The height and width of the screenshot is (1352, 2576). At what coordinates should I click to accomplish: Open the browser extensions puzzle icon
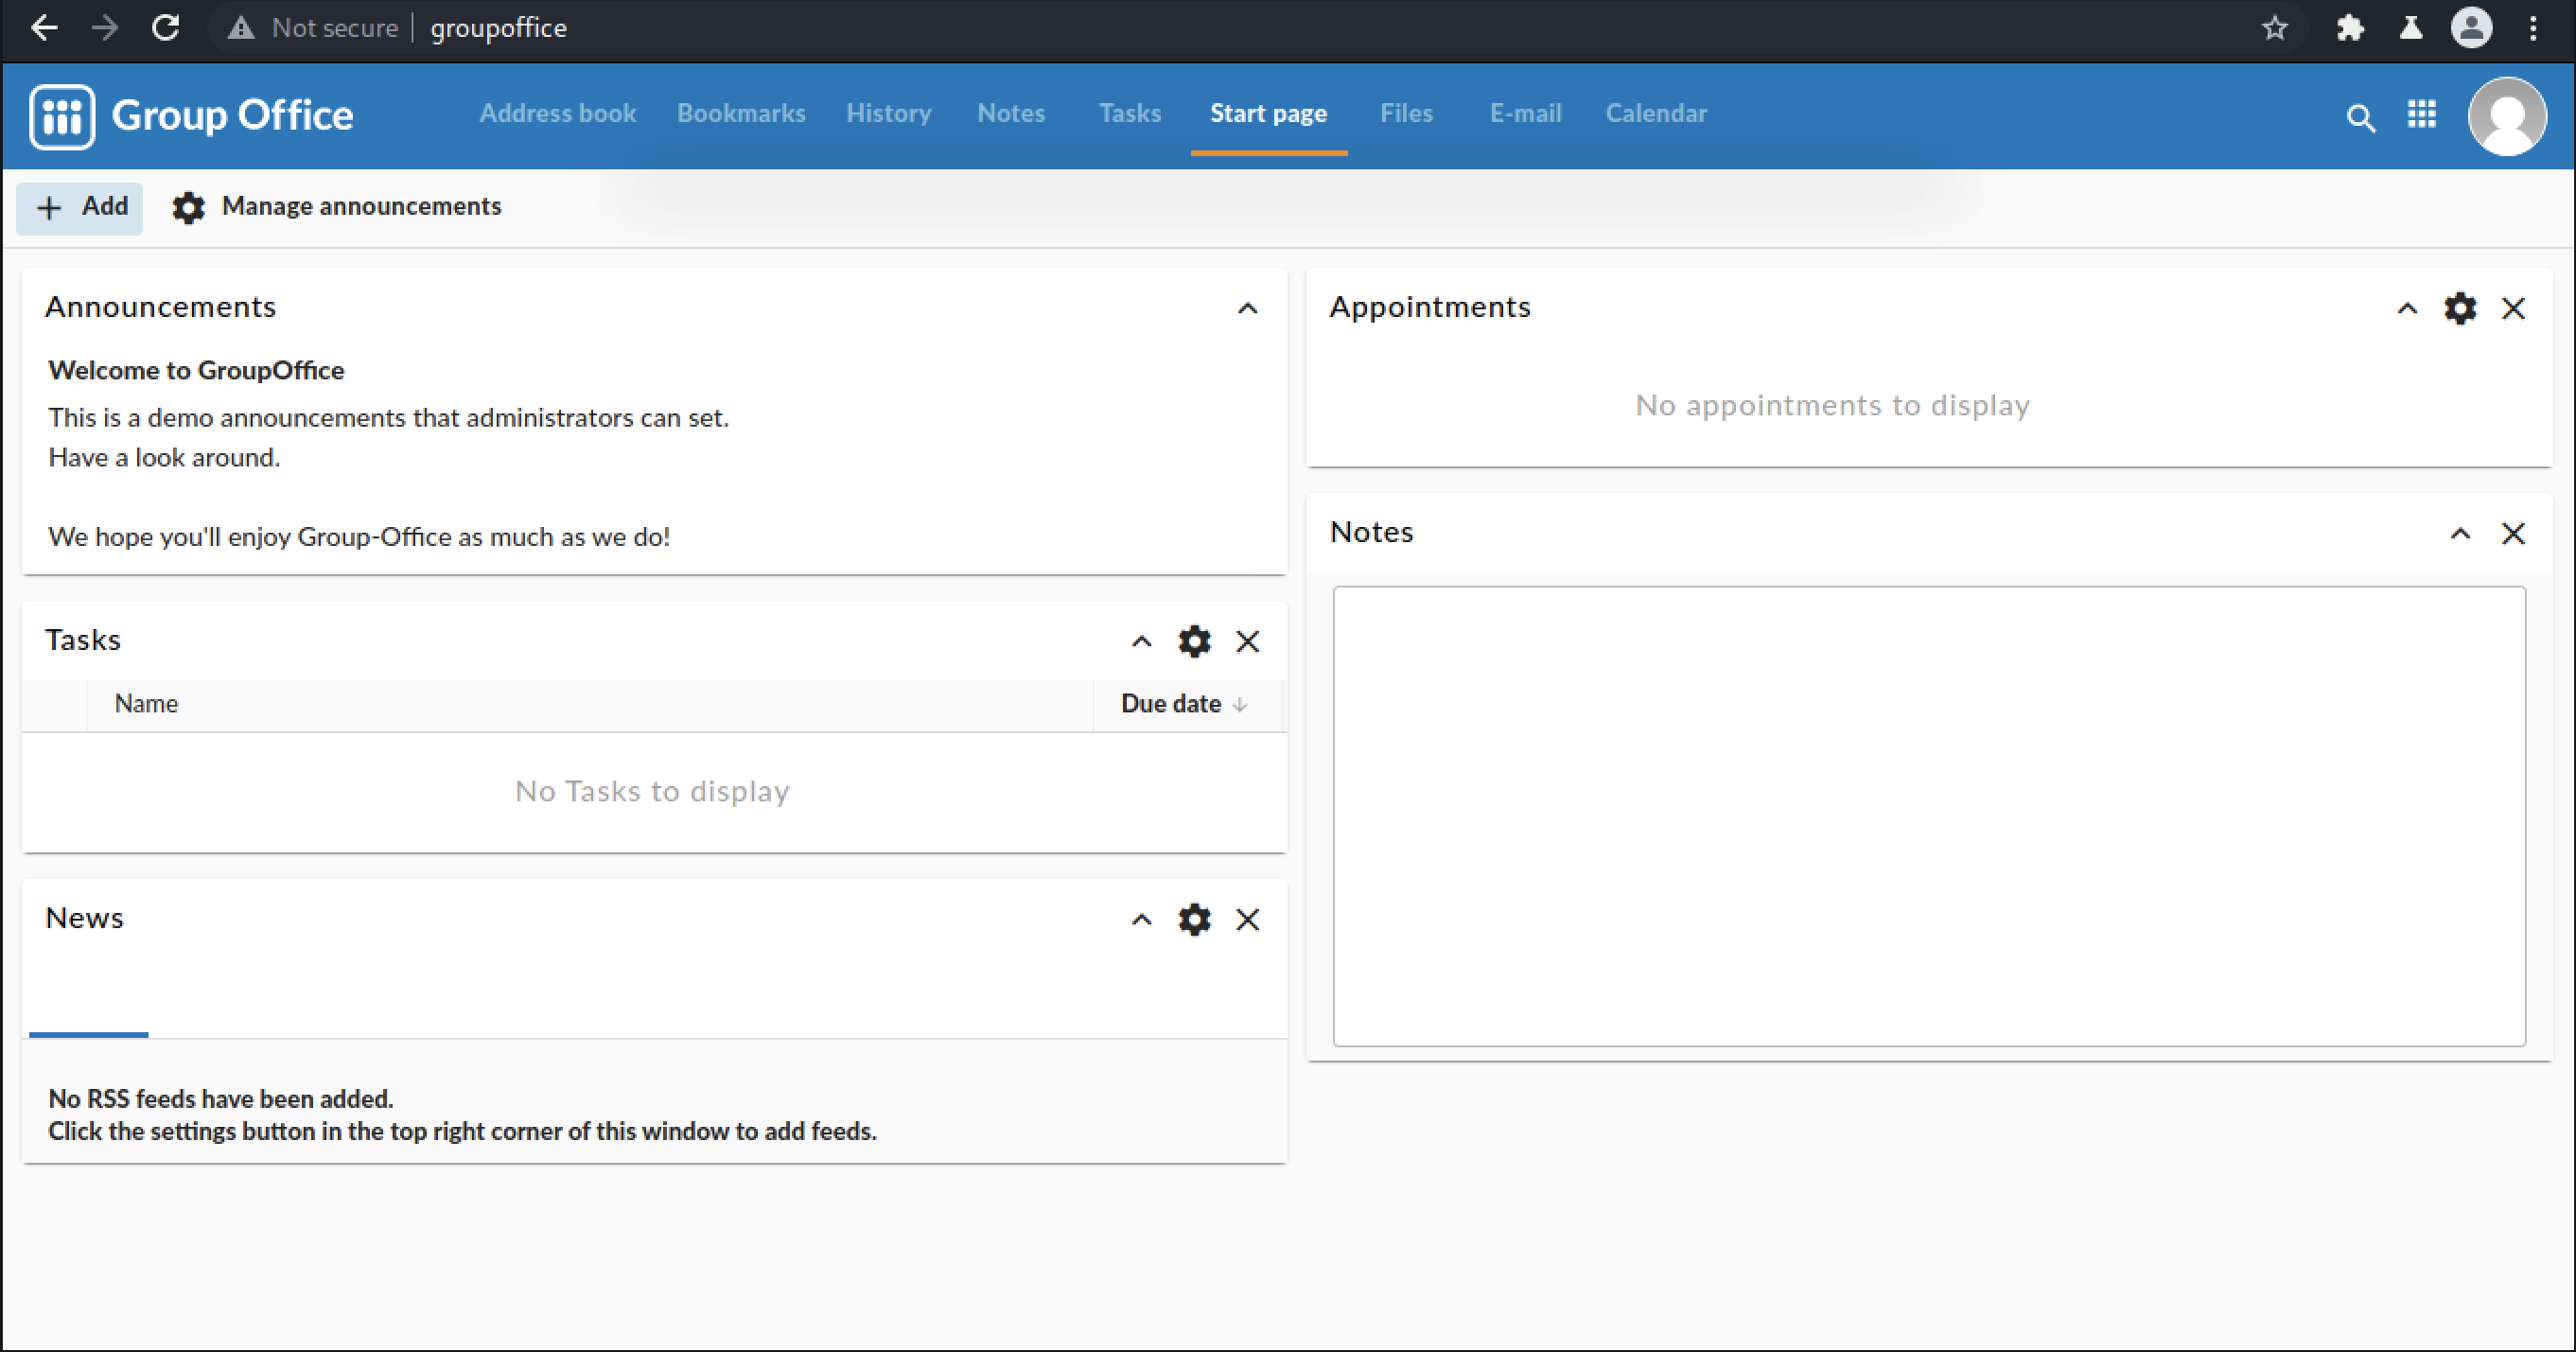point(2350,28)
